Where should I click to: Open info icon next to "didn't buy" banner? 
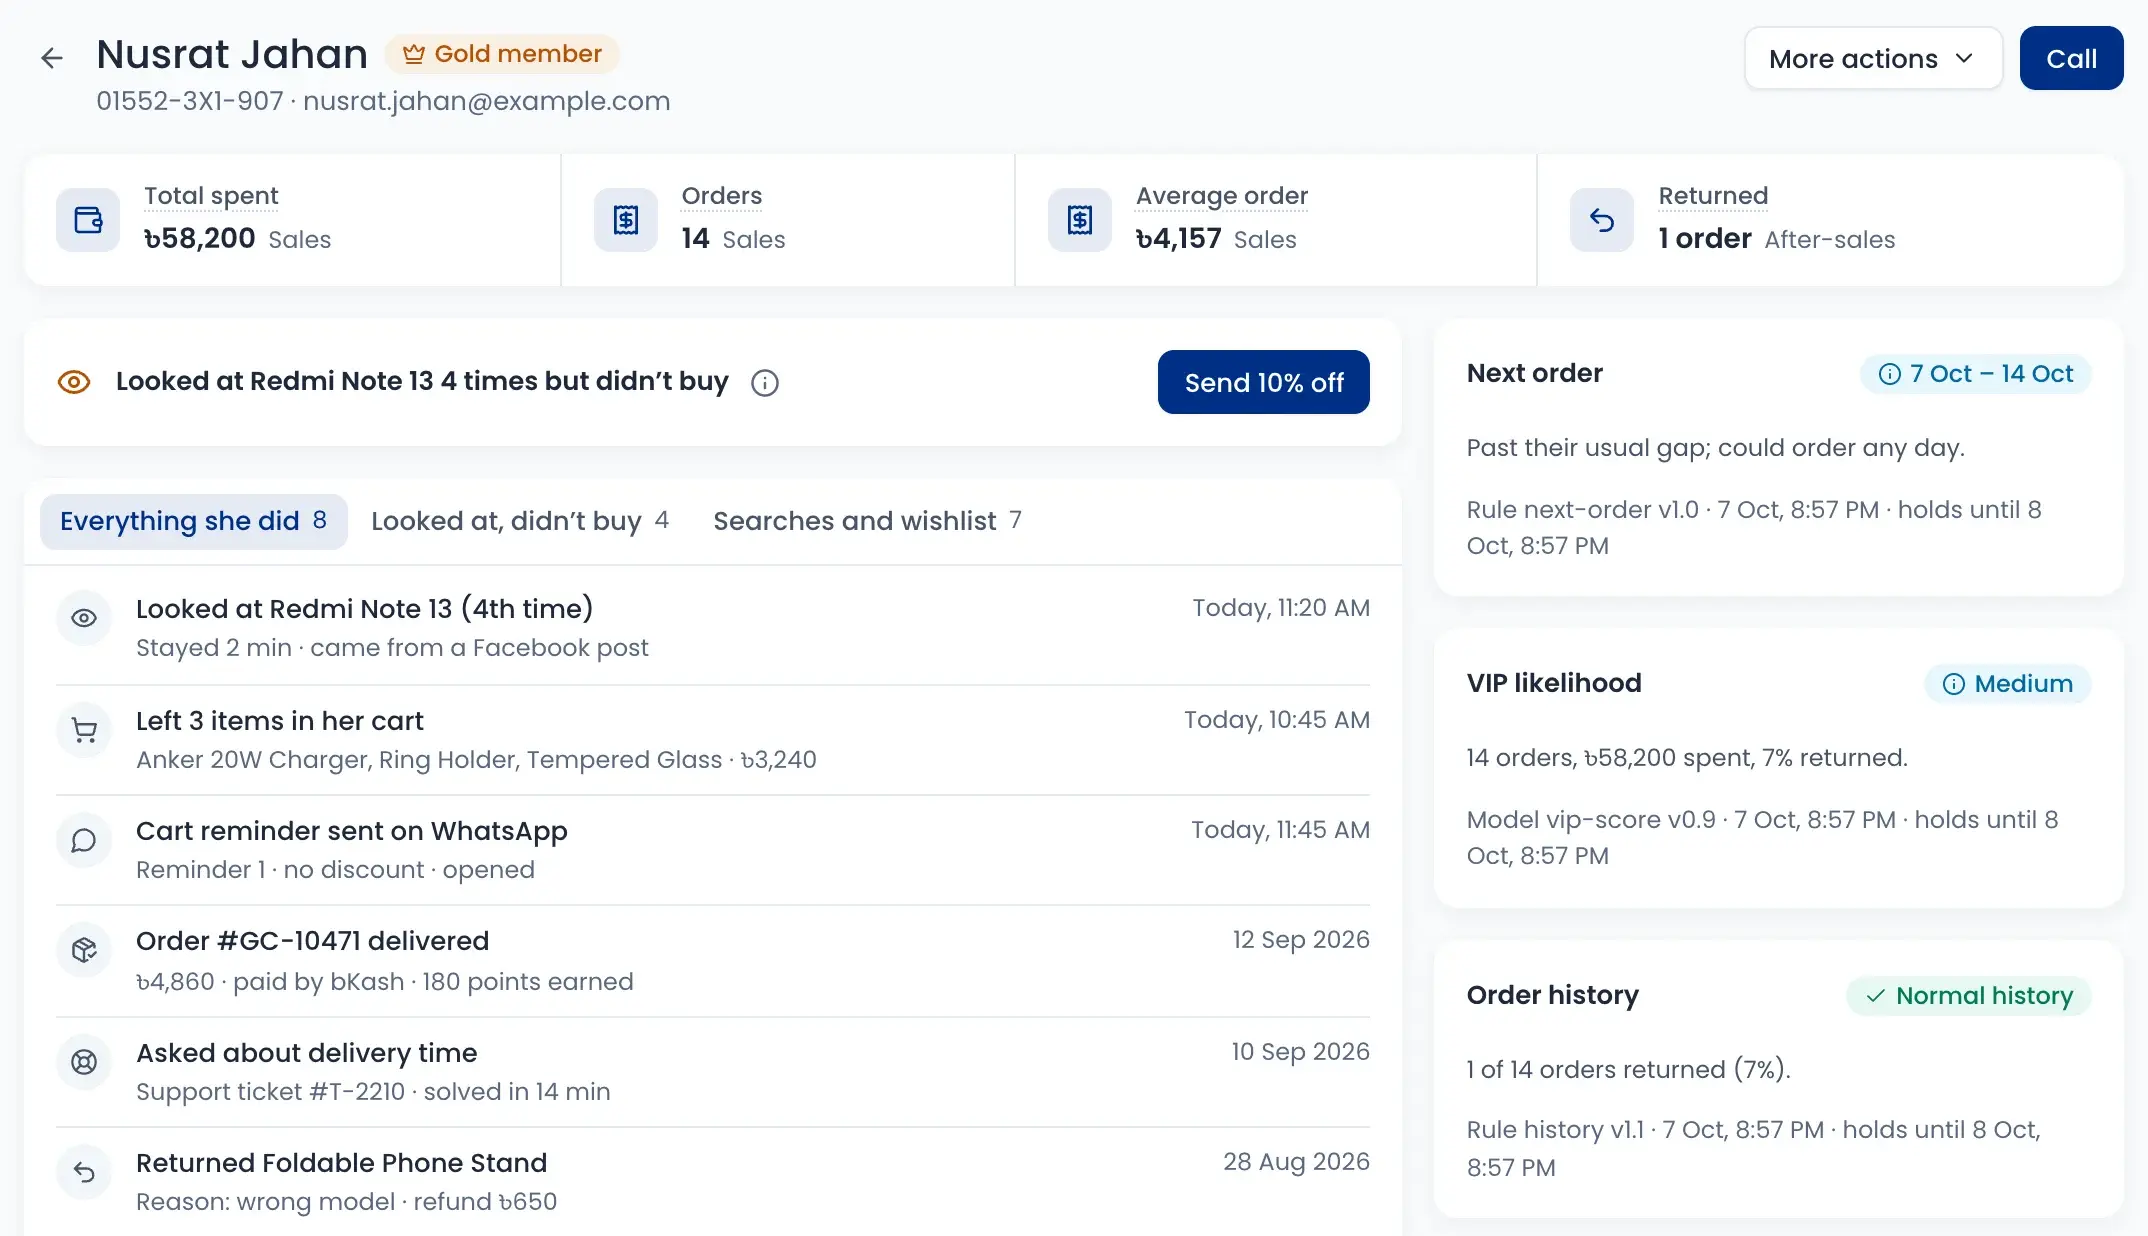pos(765,383)
